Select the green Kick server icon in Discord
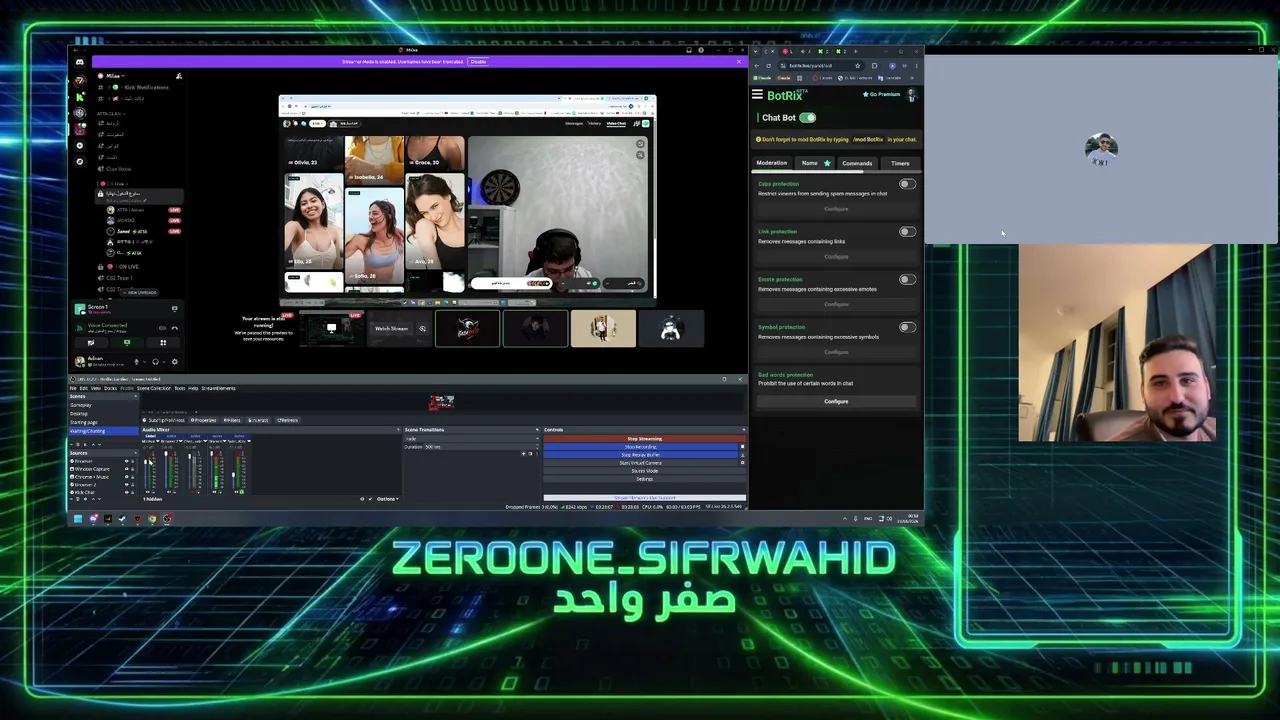 tap(80, 97)
